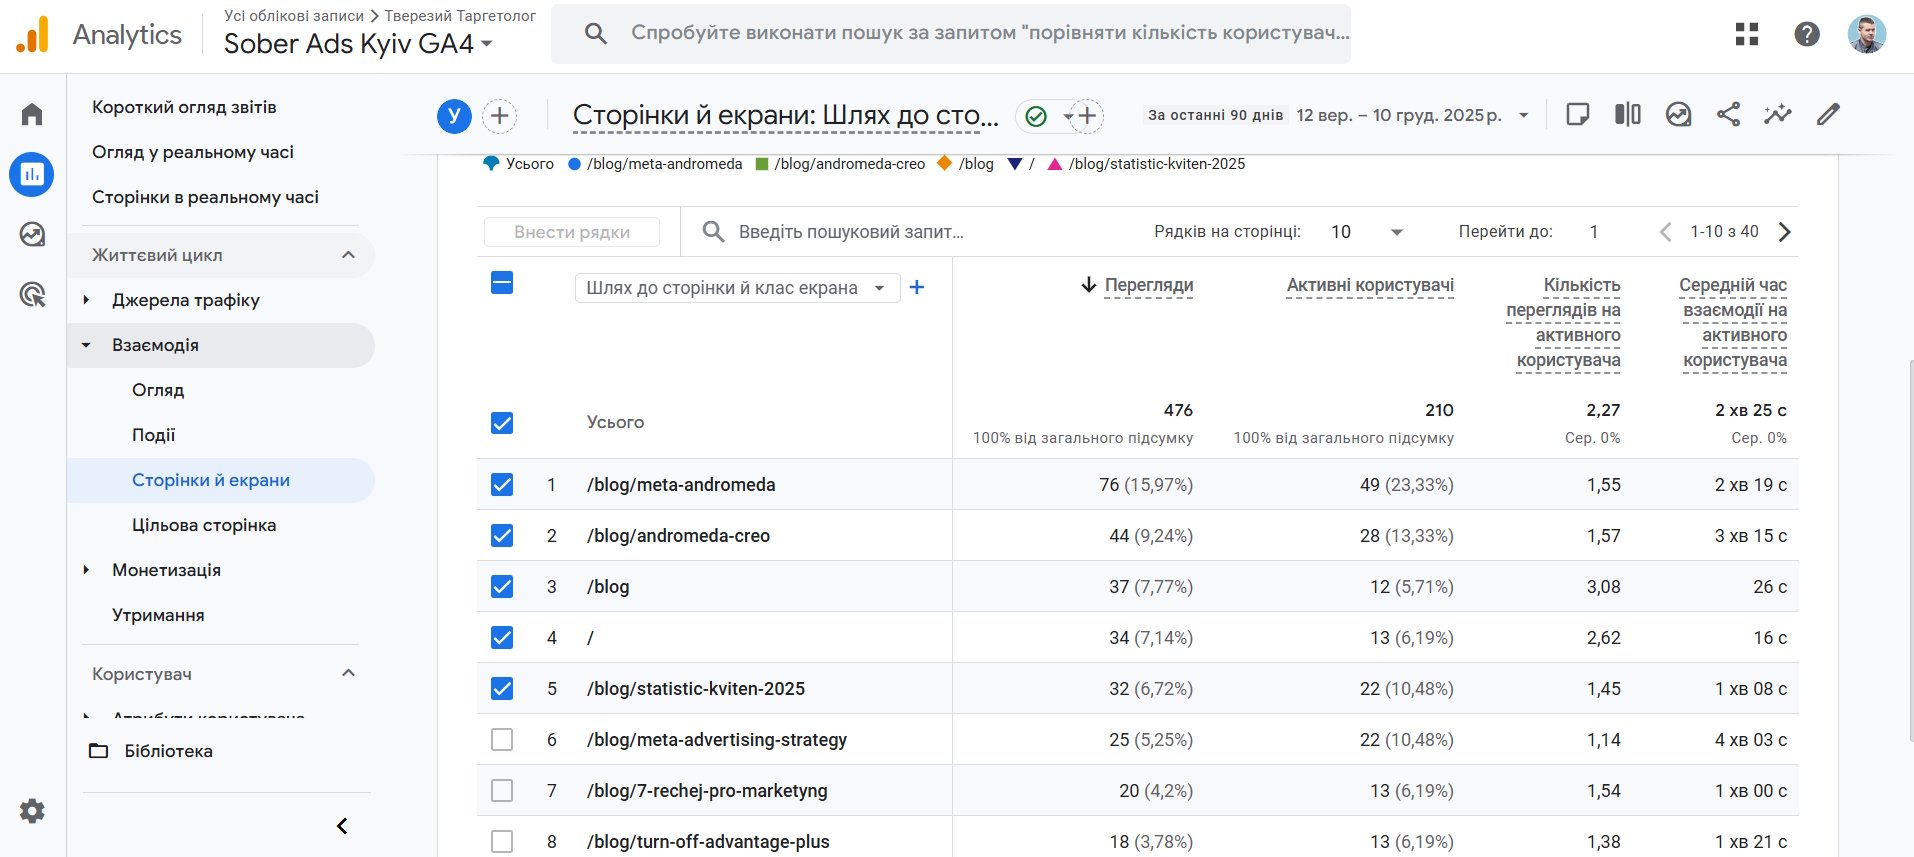Viewport: 1914px width, 857px height.
Task: Open the Google apps grid icon
Action: [1747, 34]
